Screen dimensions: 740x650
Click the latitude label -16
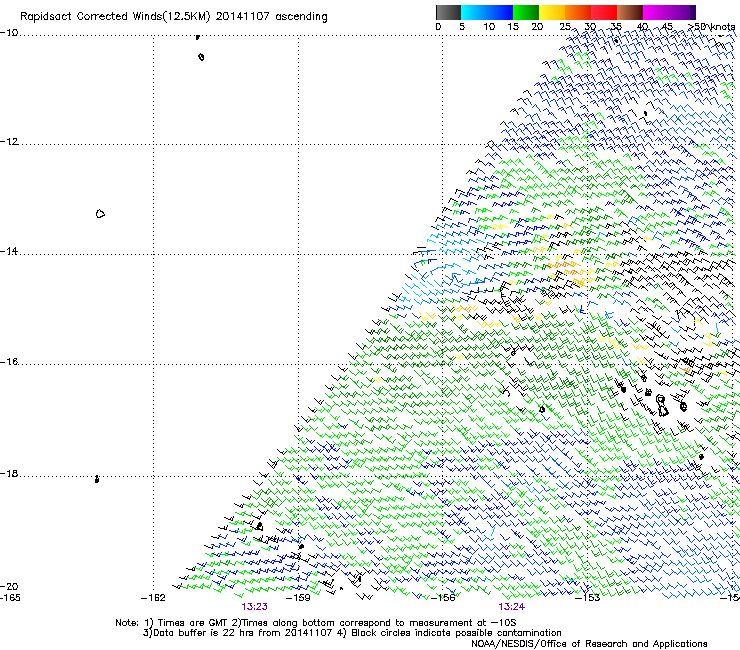[x=9, y=362]
